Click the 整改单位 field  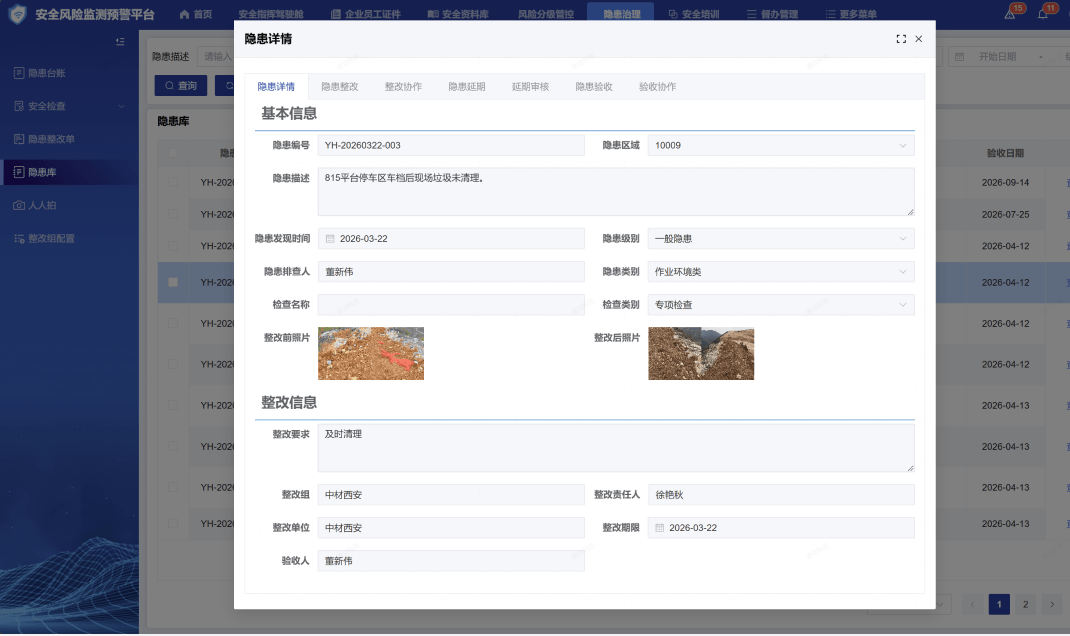451,527
